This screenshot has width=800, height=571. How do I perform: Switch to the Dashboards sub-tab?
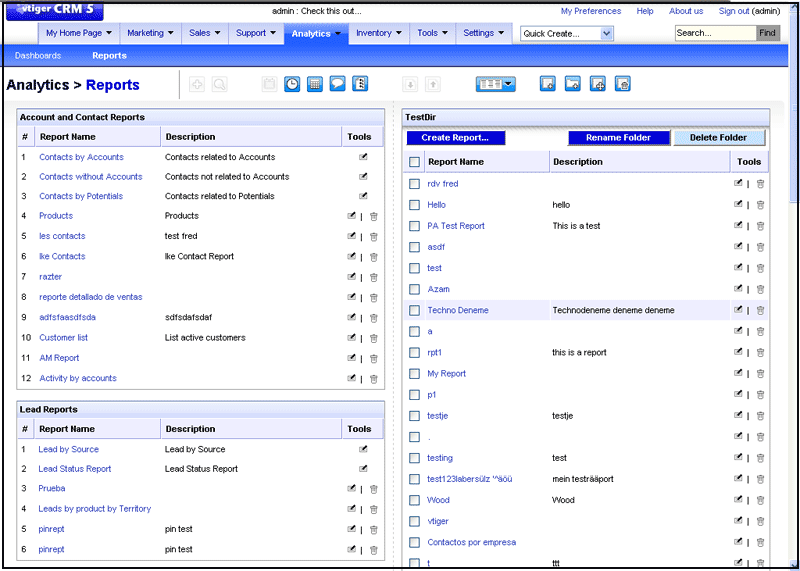click(38, 56)
